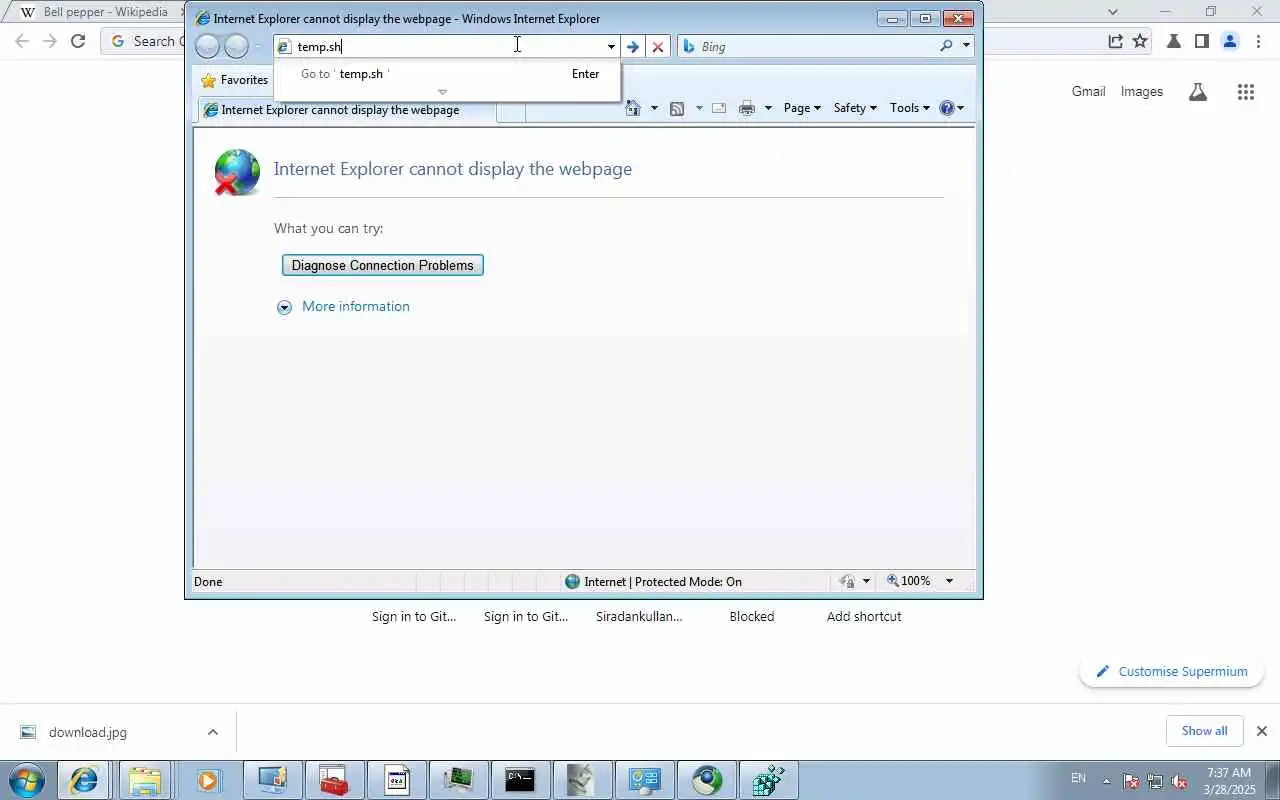The width and height of the screenshot is (1280, 800).
Task: Click the privacy report icon in status bar
Action: point(848,581)
